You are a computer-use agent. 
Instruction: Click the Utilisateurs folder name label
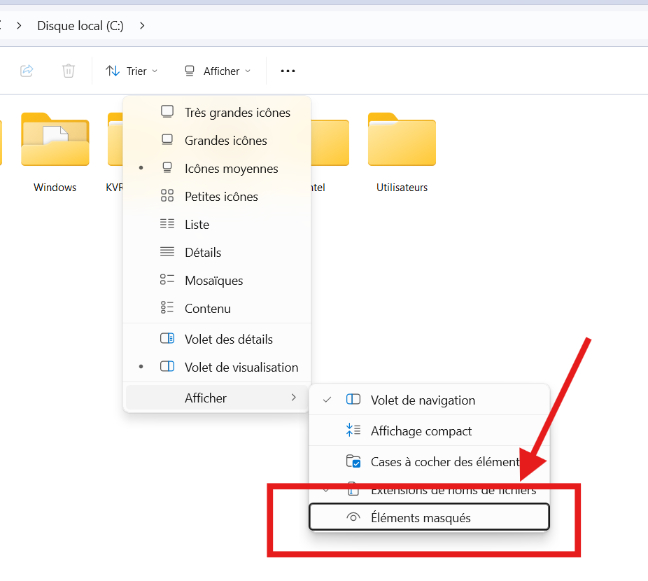(402, 187)
